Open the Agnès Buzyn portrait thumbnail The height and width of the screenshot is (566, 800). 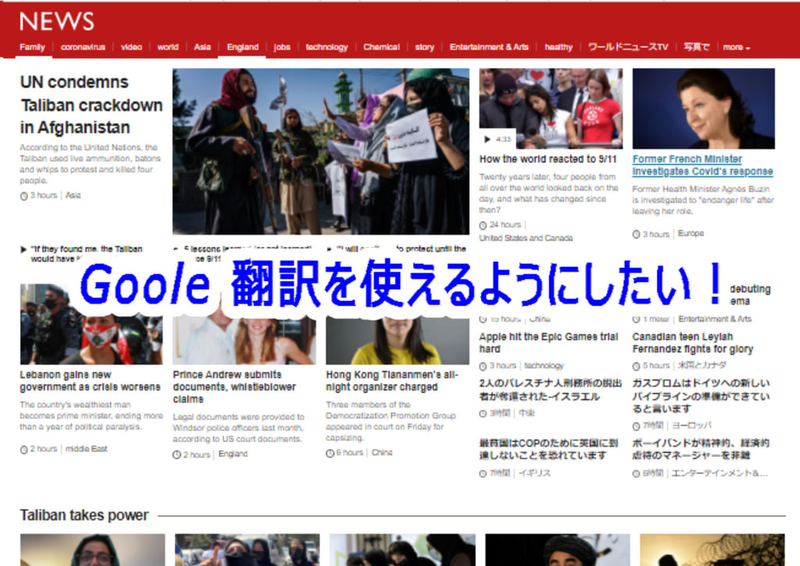pos(704,108)
